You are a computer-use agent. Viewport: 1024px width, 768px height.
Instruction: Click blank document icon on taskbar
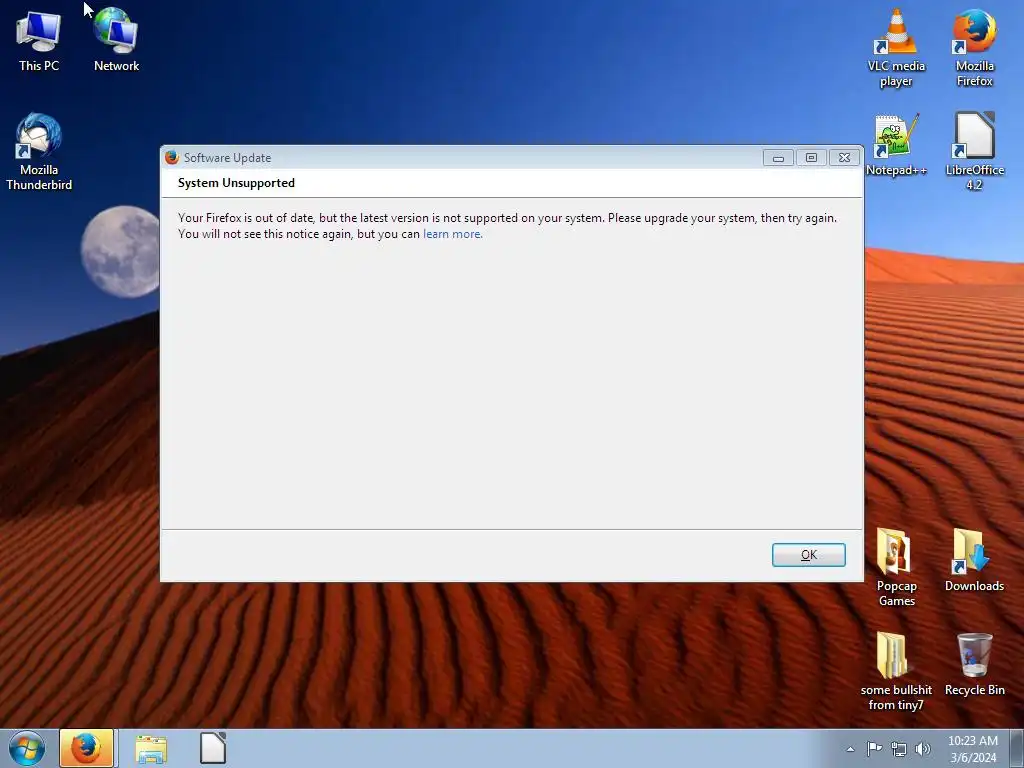click(213, 748)
